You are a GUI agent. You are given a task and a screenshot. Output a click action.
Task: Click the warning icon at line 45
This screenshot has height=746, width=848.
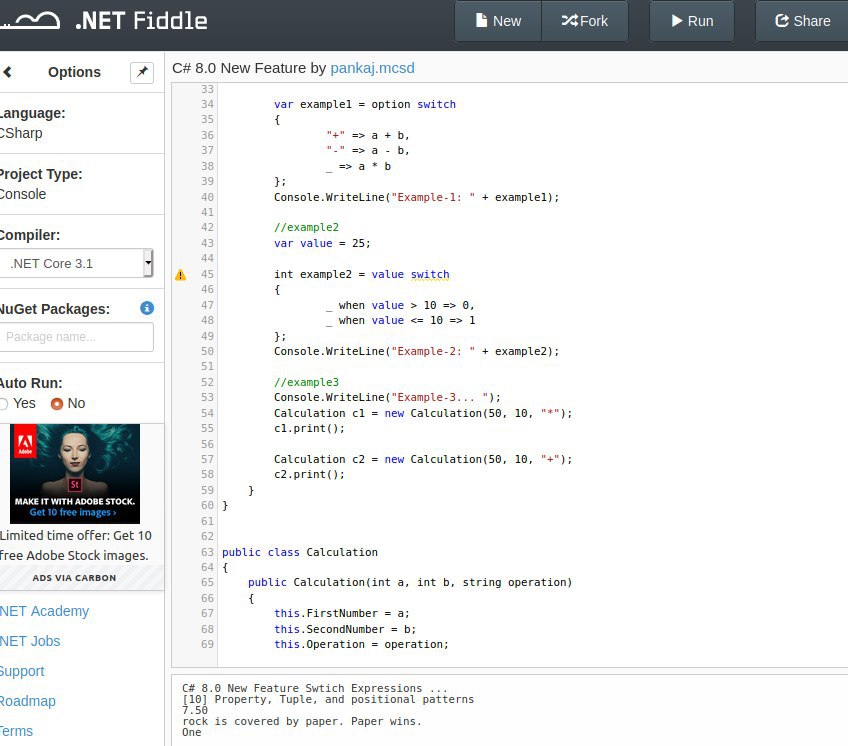coord(180,275)
